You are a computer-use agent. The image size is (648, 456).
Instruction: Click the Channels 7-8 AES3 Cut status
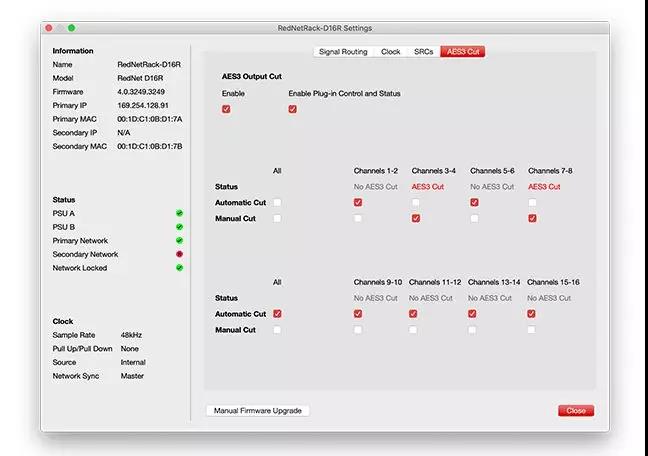pyautogui.click(x=544, y=187)
